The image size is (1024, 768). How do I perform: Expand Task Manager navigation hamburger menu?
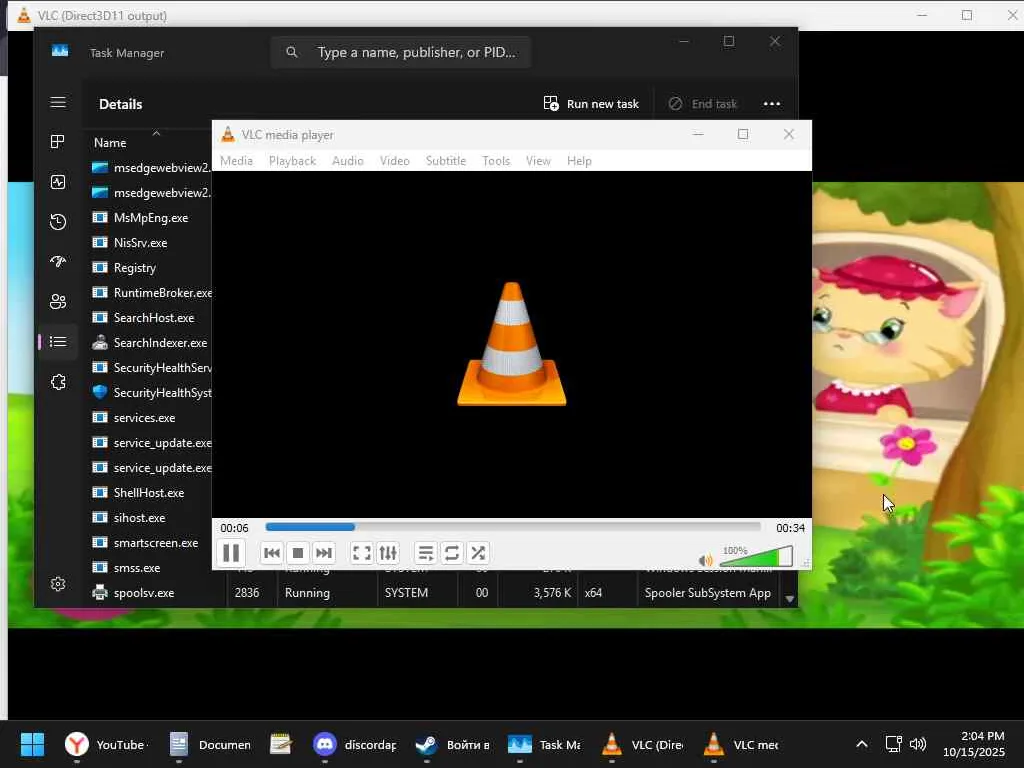coord(58,103)
